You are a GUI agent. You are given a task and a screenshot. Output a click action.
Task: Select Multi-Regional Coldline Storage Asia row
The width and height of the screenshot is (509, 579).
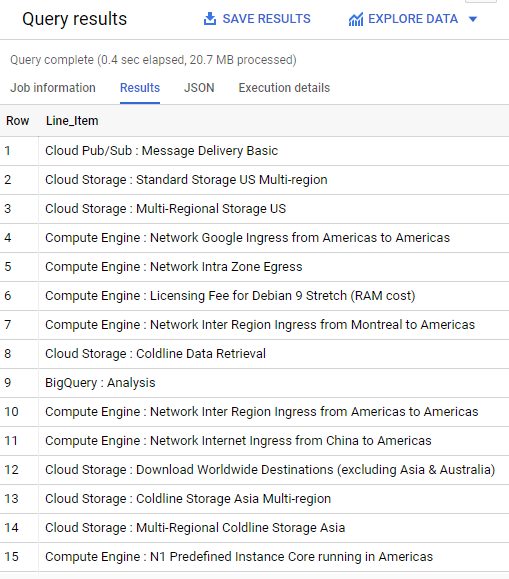(254, 528)
